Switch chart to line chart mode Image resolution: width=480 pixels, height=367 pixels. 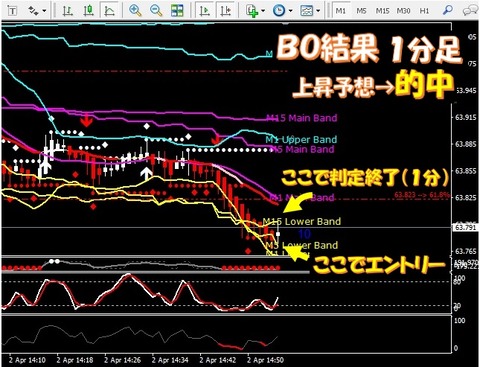(x=109, y=11)
